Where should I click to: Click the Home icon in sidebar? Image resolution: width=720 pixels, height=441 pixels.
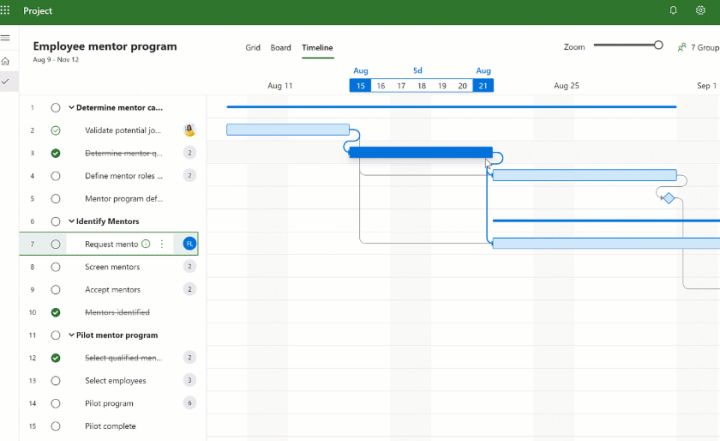(x=6, y=60)
